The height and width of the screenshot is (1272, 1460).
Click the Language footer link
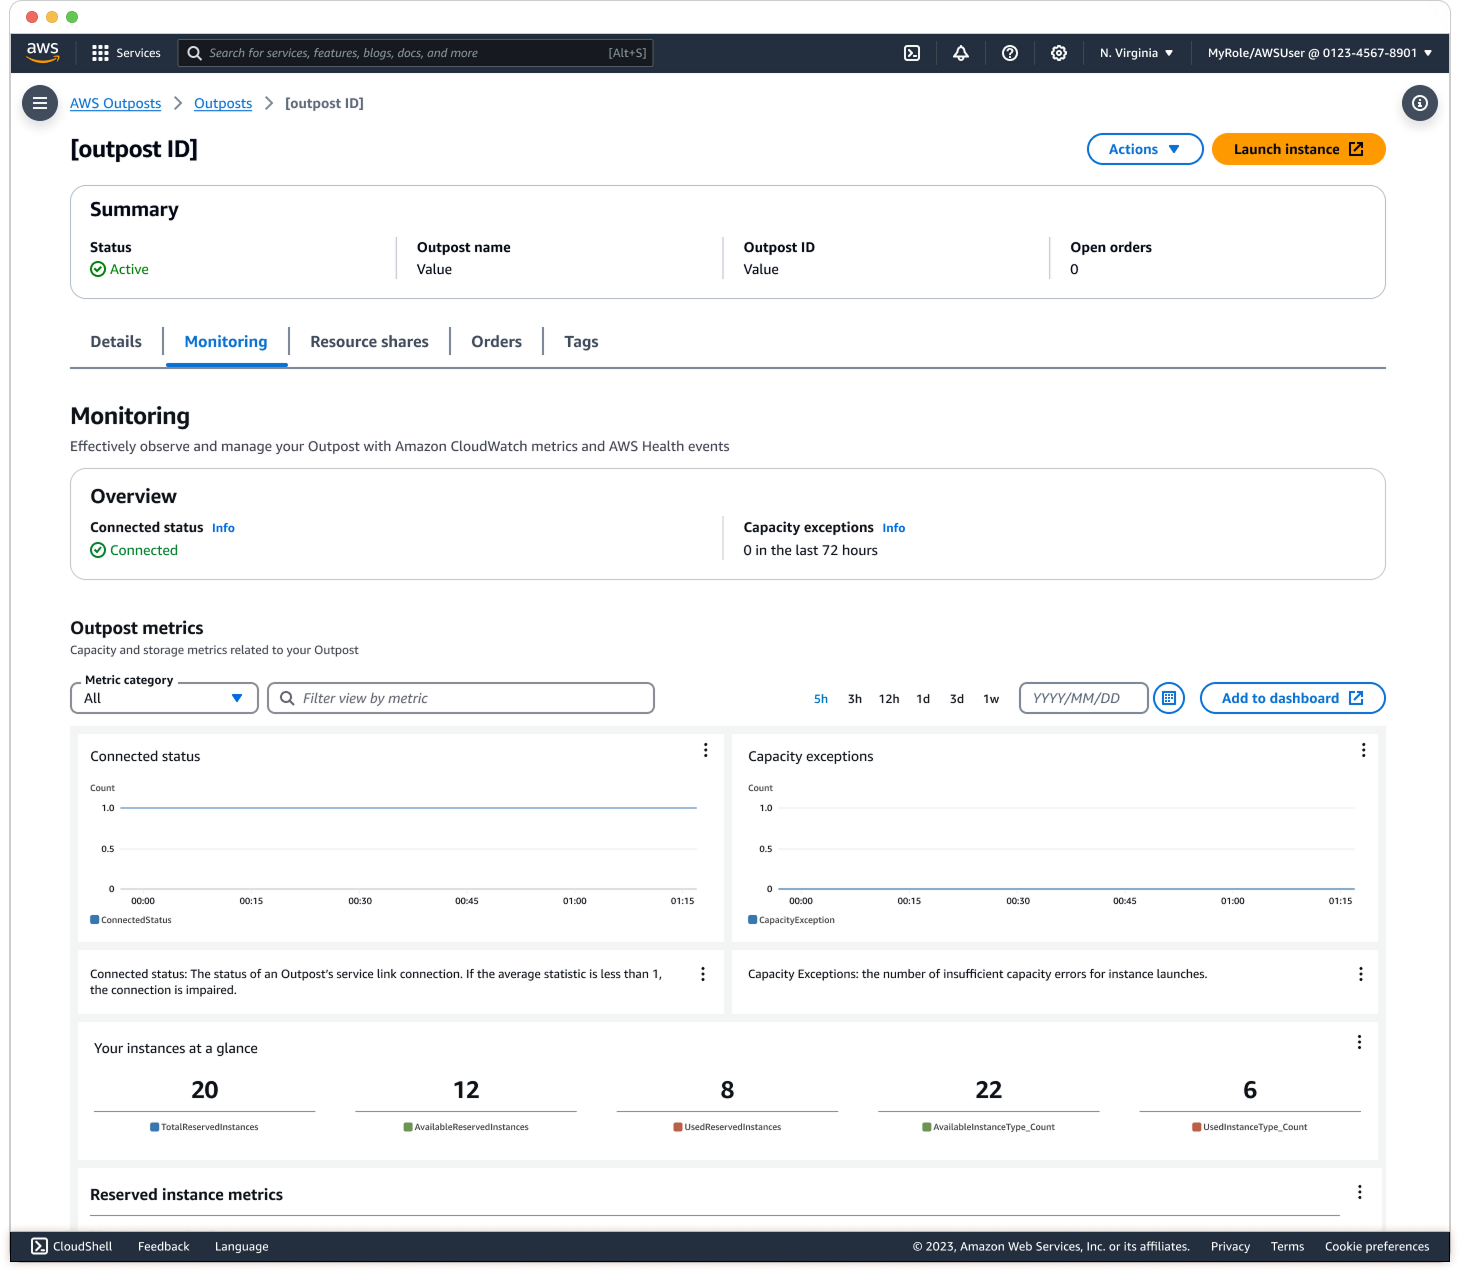click(x=241, y=1246)
